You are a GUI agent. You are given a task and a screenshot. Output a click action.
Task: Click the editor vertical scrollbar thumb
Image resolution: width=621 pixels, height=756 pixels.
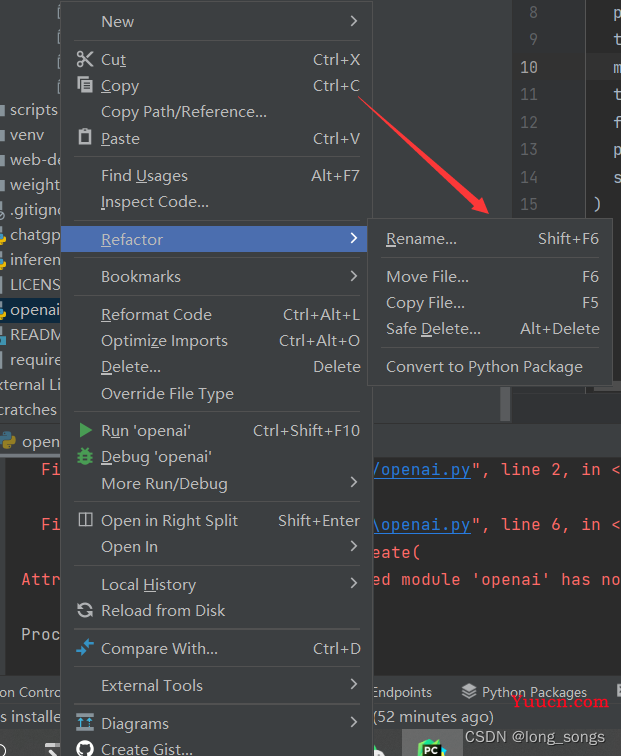(505, 404)
